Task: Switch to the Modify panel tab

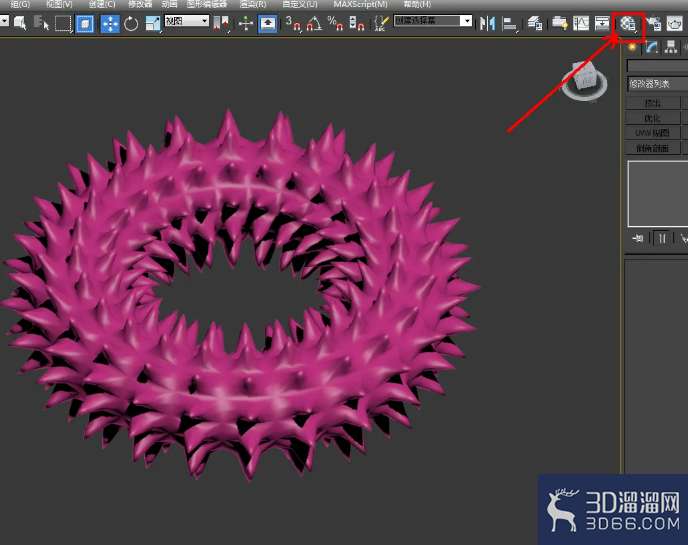Action: click(652, 47)
